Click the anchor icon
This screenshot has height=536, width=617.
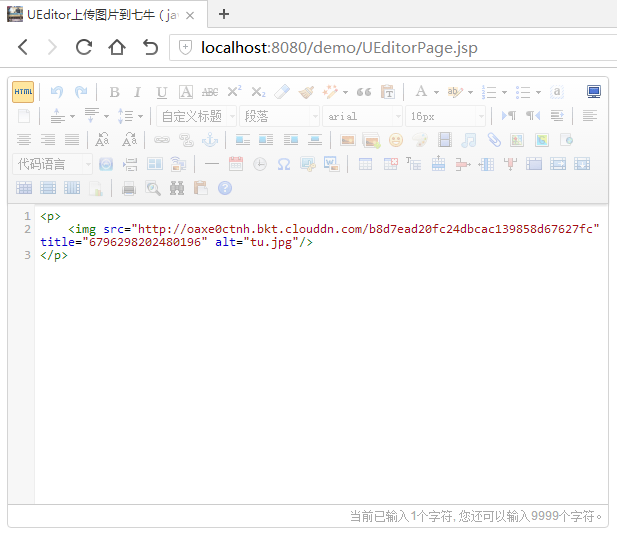pyautogui.click(x=210, y=140)
